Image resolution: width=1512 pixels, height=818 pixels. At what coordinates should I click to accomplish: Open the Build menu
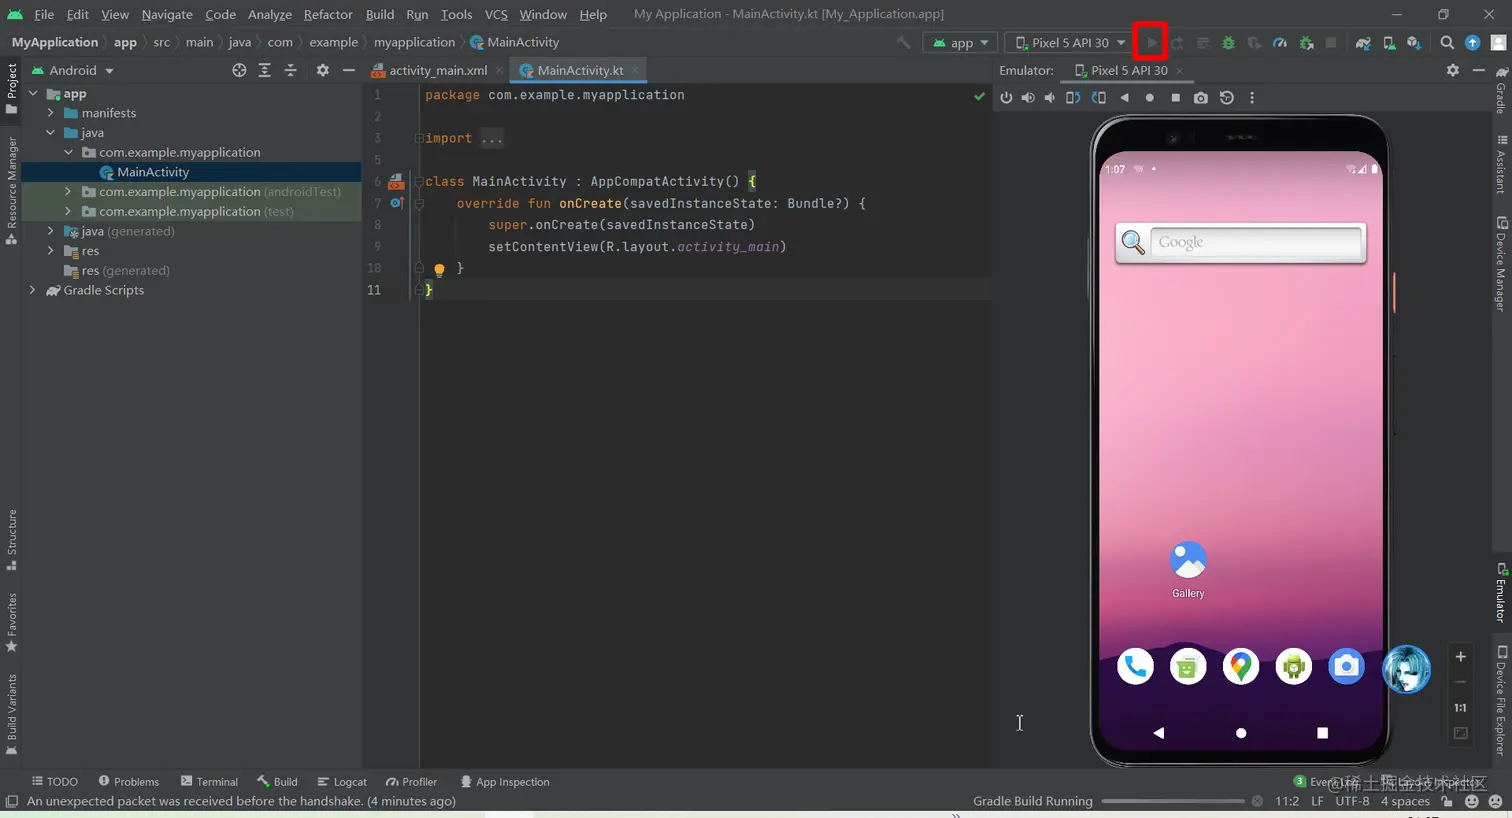click(x=380, y=14)
